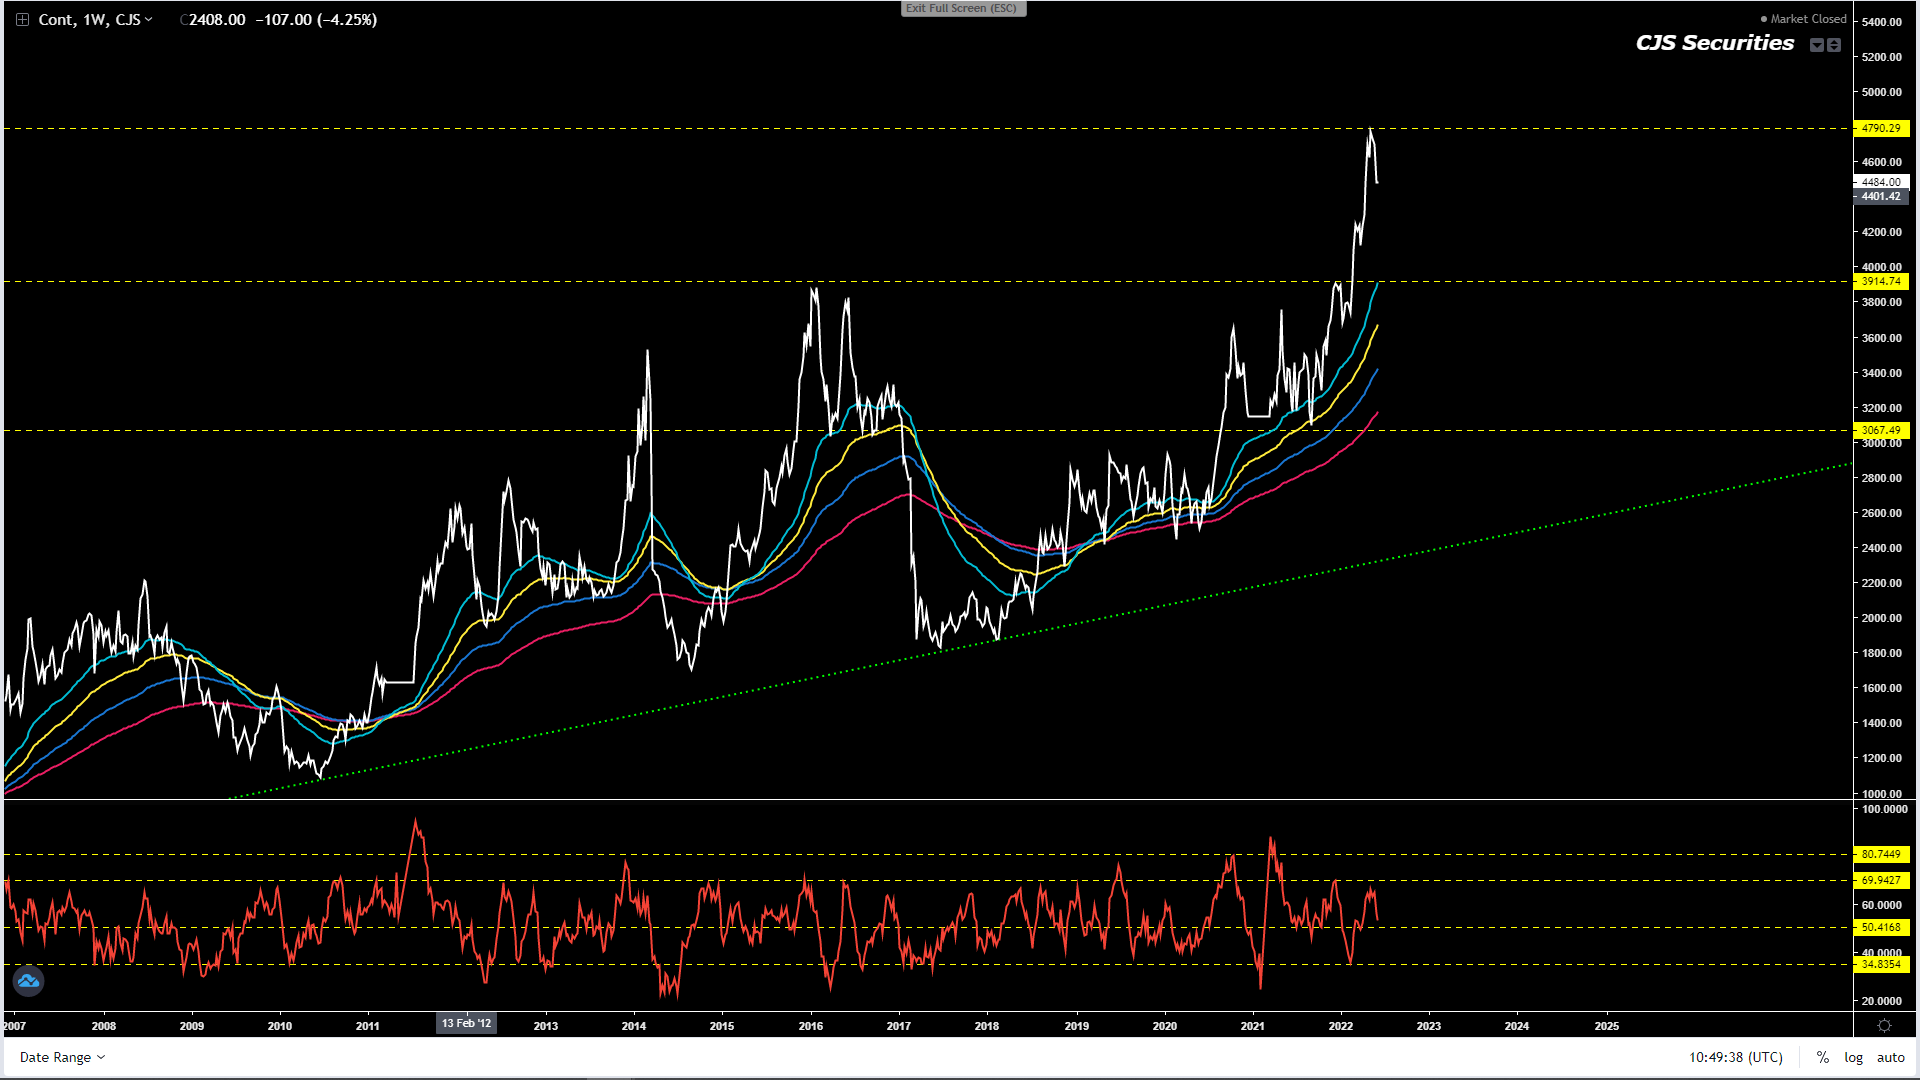Open the Cont, 1W, CJS symbol dropdown
Viewport: 1920px width, 1080px height.
click(x=95, y=20)
